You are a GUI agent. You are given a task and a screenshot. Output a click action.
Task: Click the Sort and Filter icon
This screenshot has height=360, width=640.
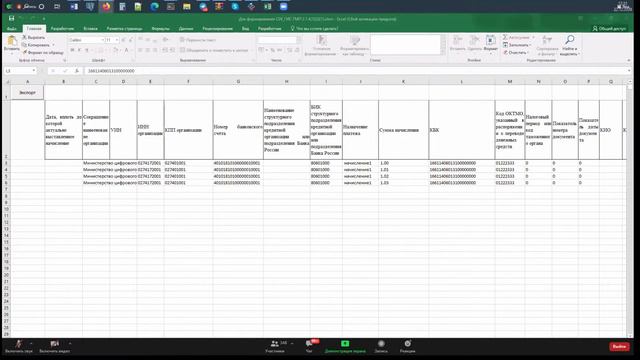point(547,40)
